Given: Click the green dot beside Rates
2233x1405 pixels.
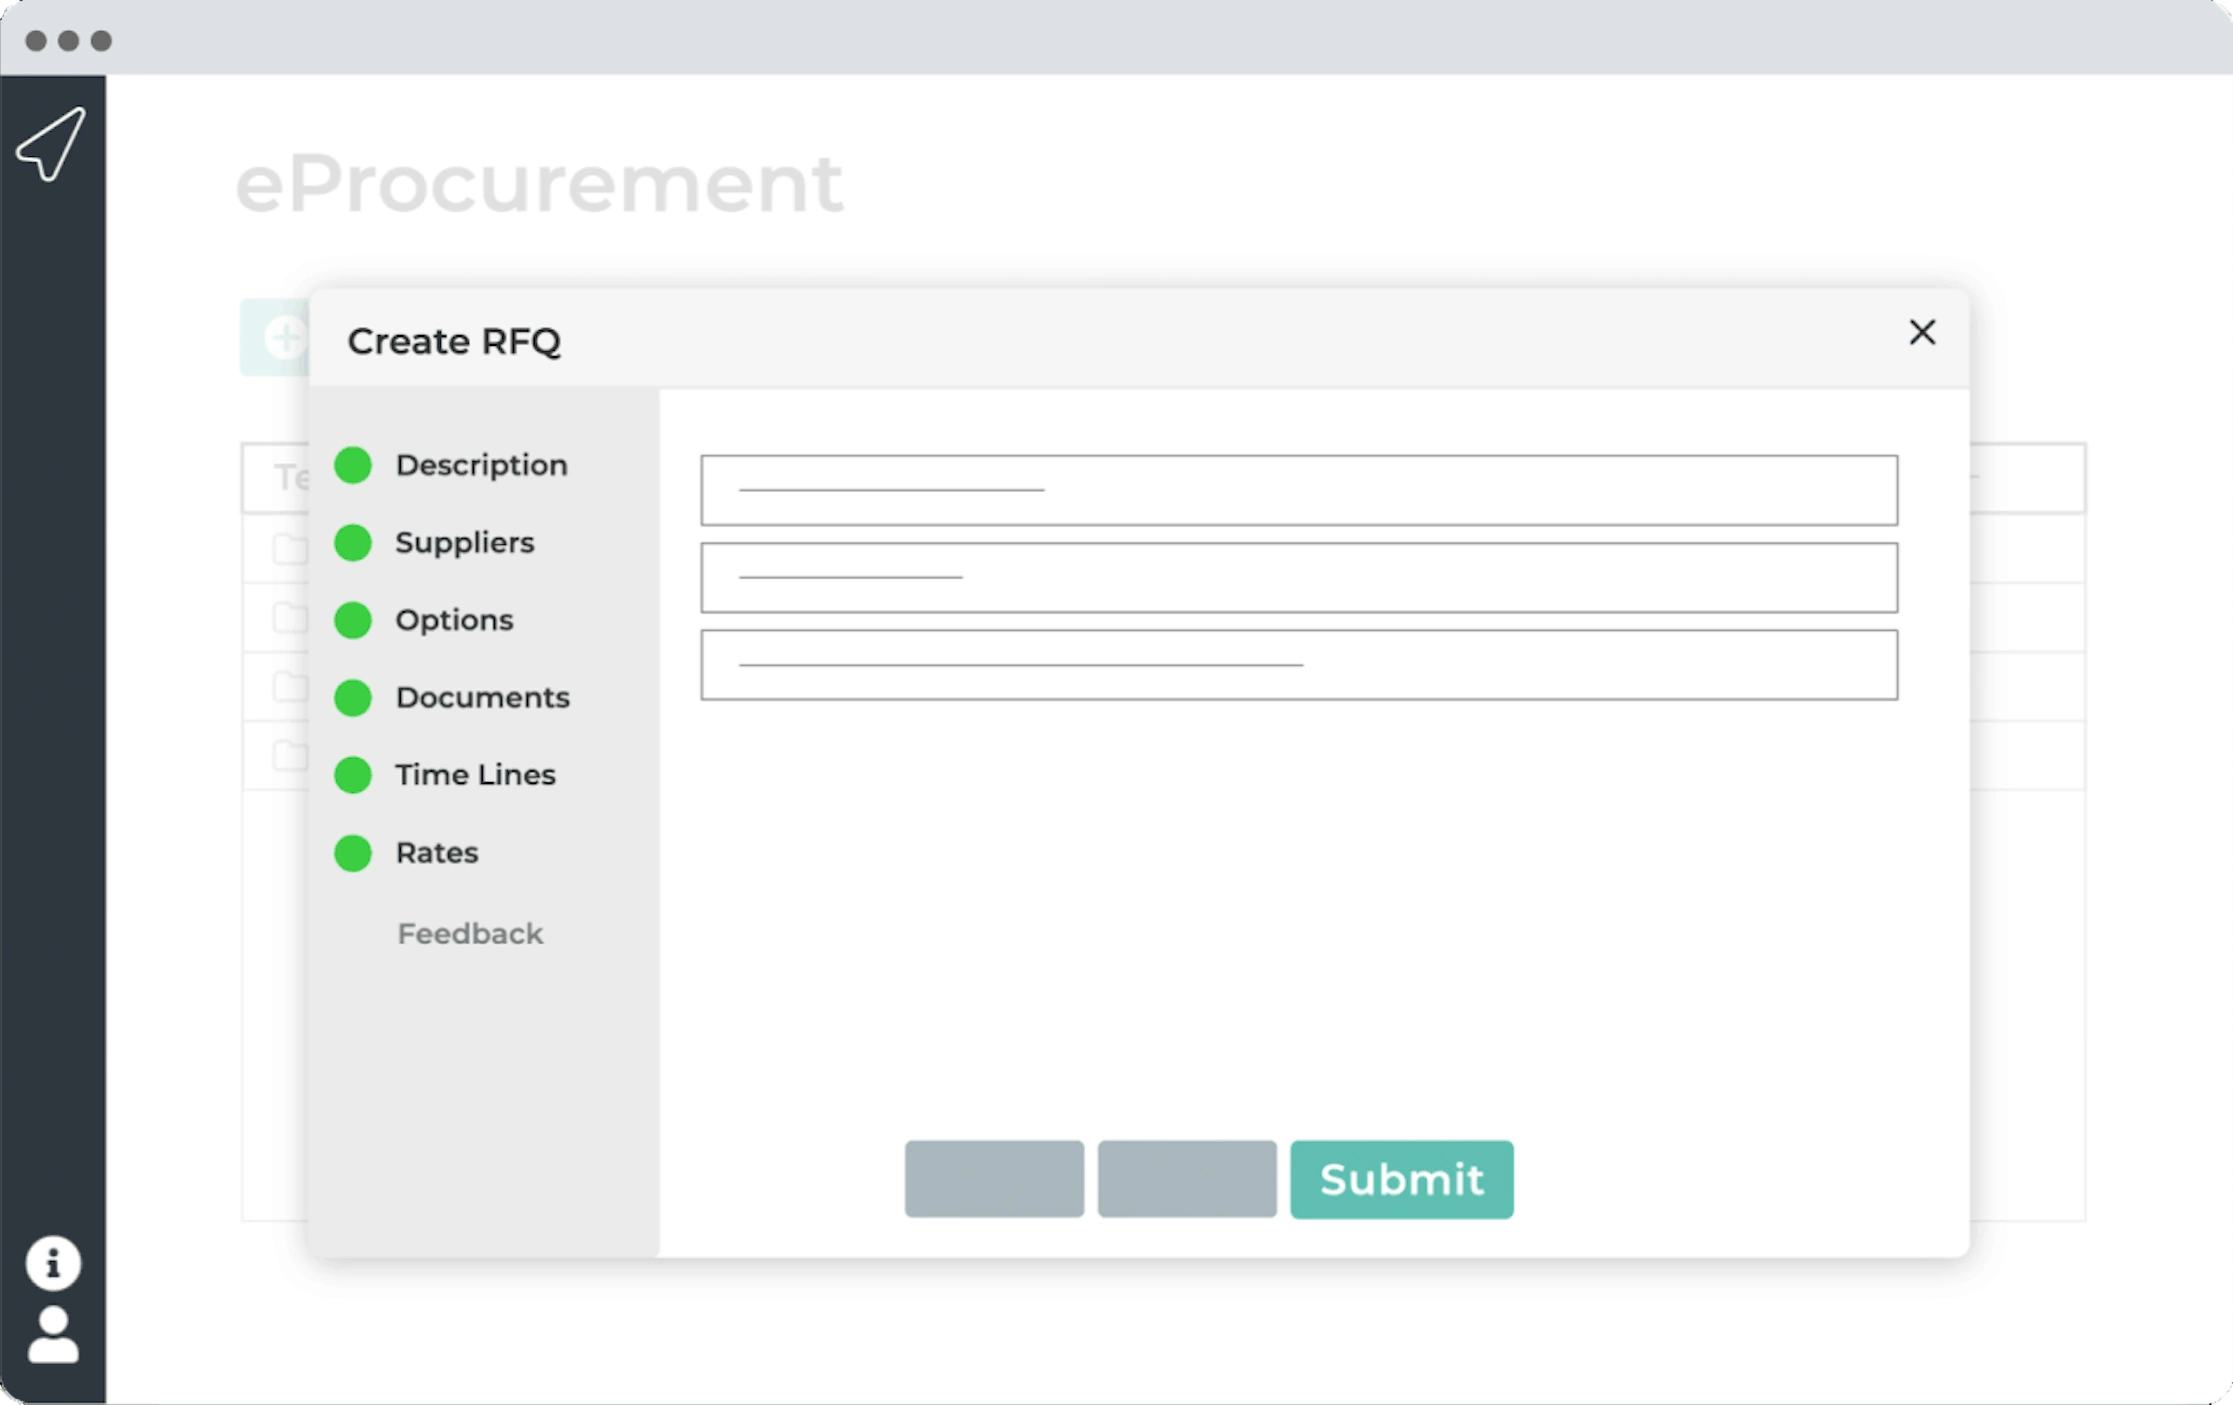Looking at the screenshot, I should pos(353,853).
